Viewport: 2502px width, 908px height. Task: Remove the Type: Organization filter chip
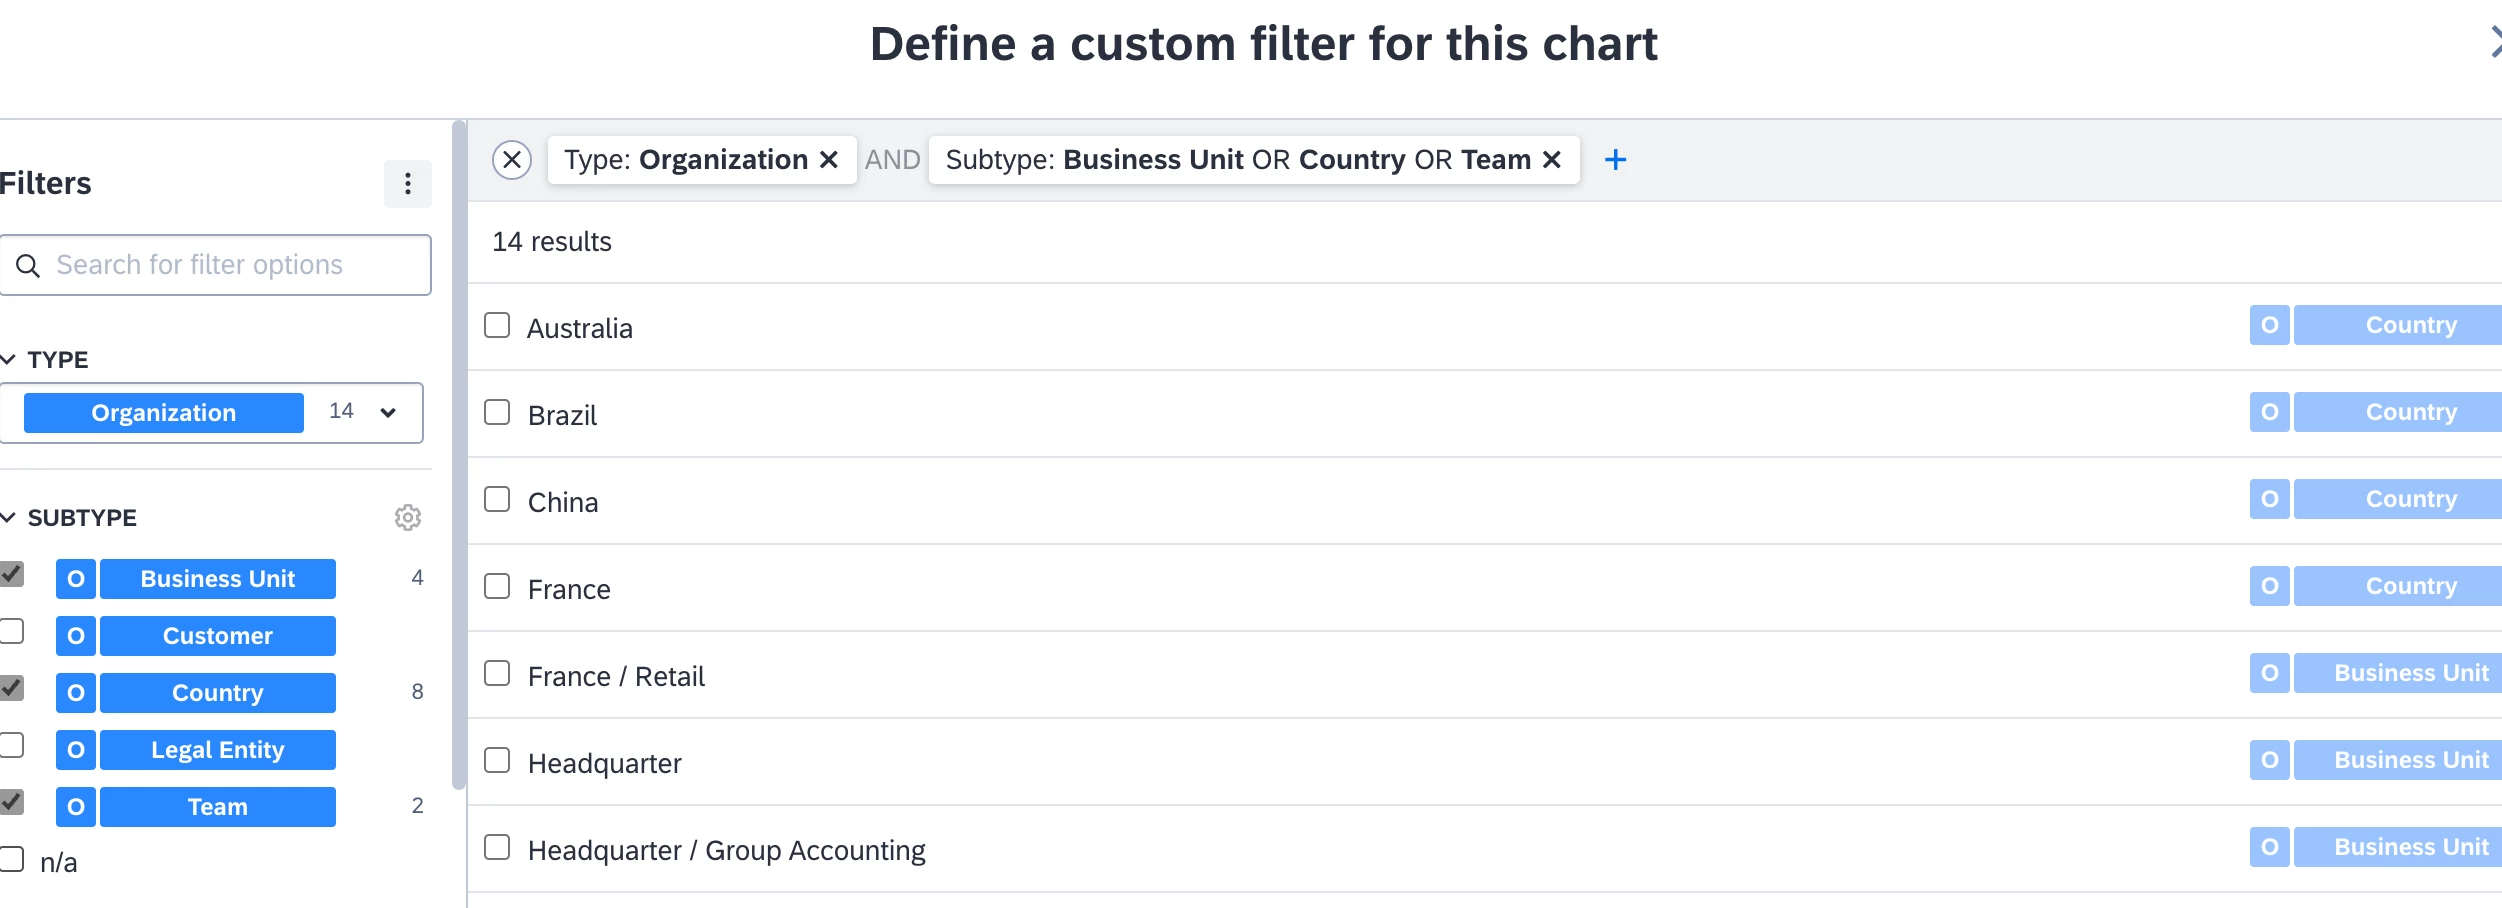pyautogui.click(x=829, y=160)
